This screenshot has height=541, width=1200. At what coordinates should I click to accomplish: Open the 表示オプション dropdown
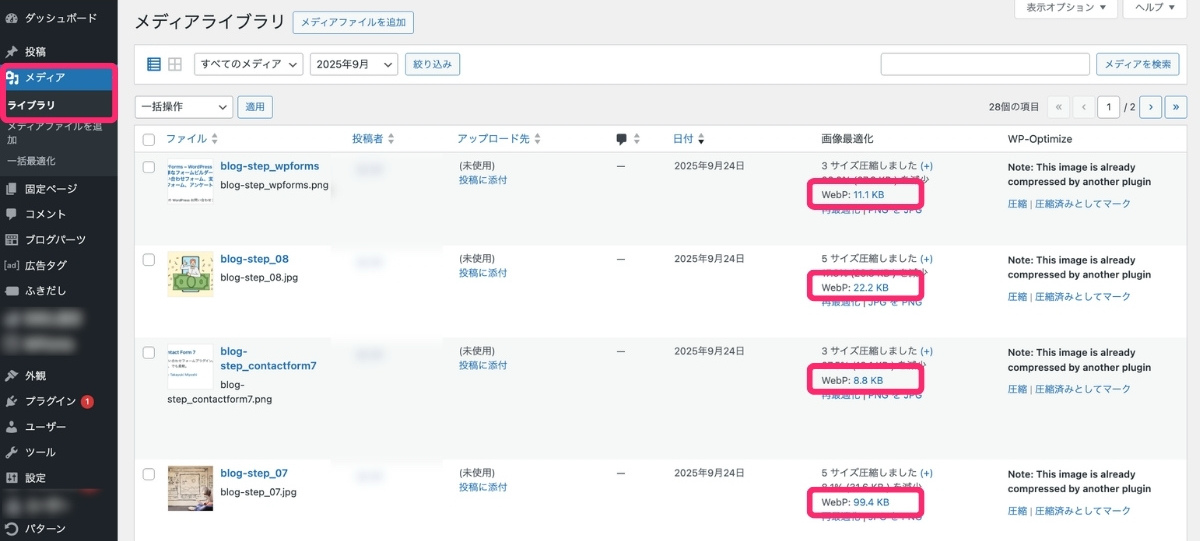[1066, 8]
